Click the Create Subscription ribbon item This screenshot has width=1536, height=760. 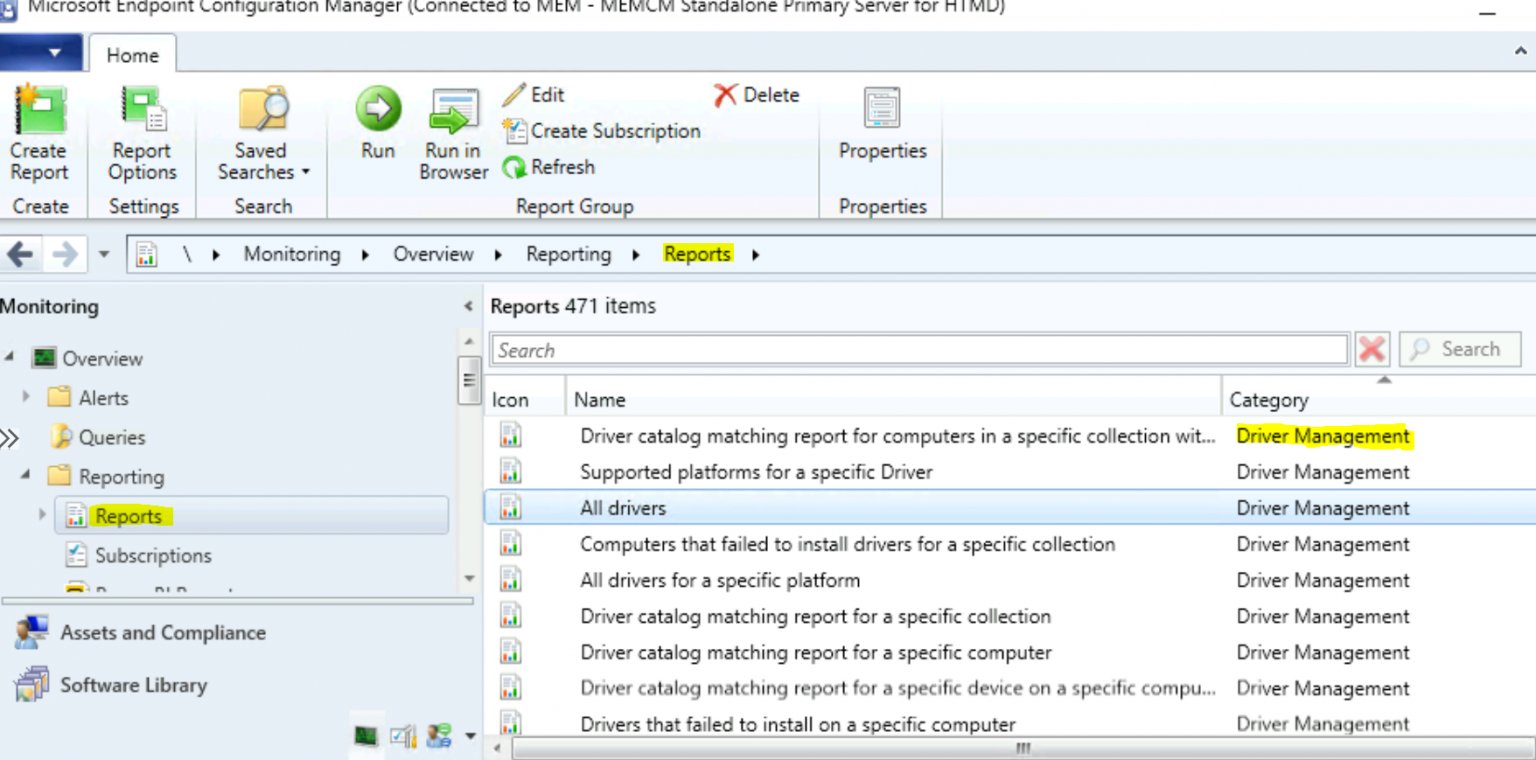point(602,131)
